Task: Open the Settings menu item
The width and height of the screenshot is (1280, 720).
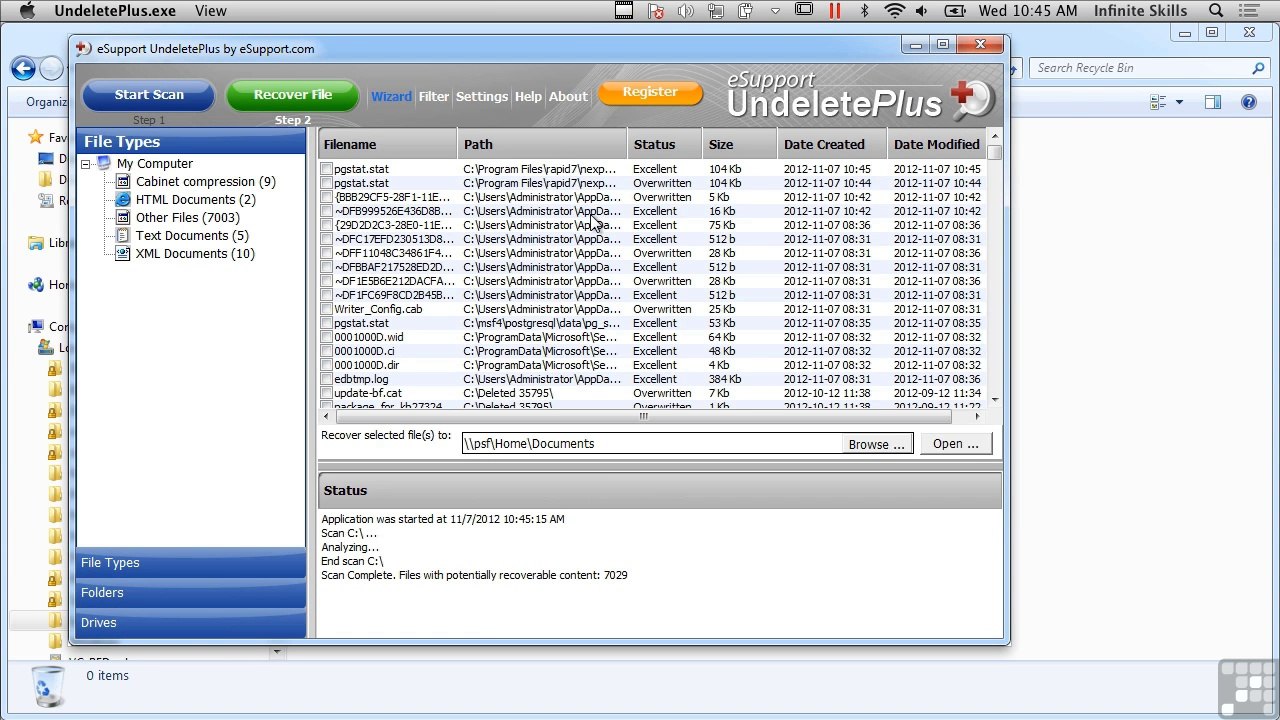Action: click(482, 97)
